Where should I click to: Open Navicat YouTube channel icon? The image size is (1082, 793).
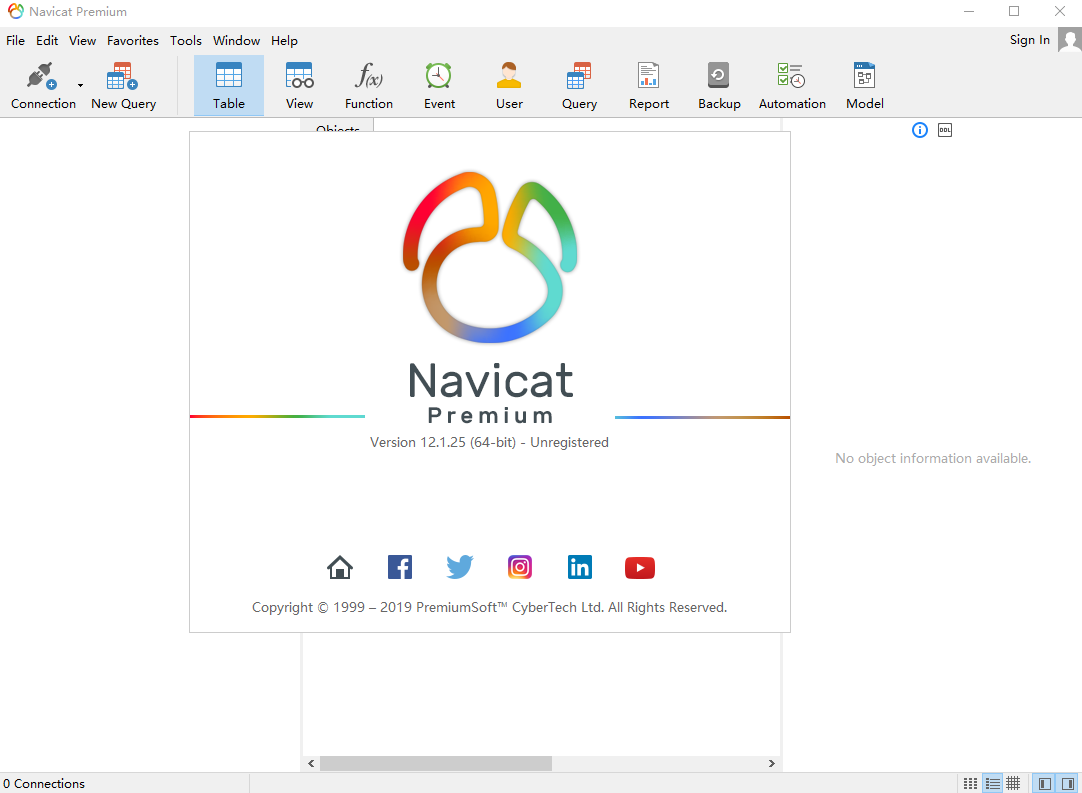pos(640,567)
